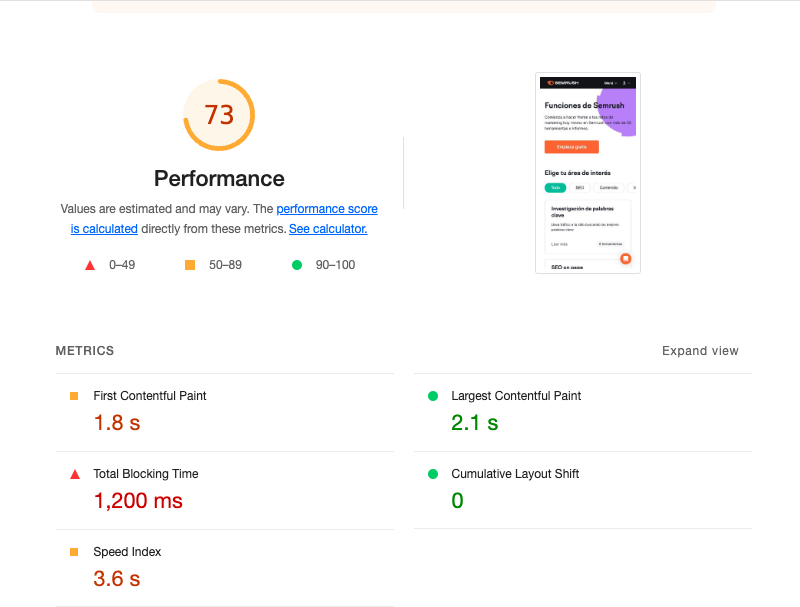The image size is (800, 607).
Task: Click the green circle beside Cumulative Layout Shift
Action: click(x=433, y=474)
